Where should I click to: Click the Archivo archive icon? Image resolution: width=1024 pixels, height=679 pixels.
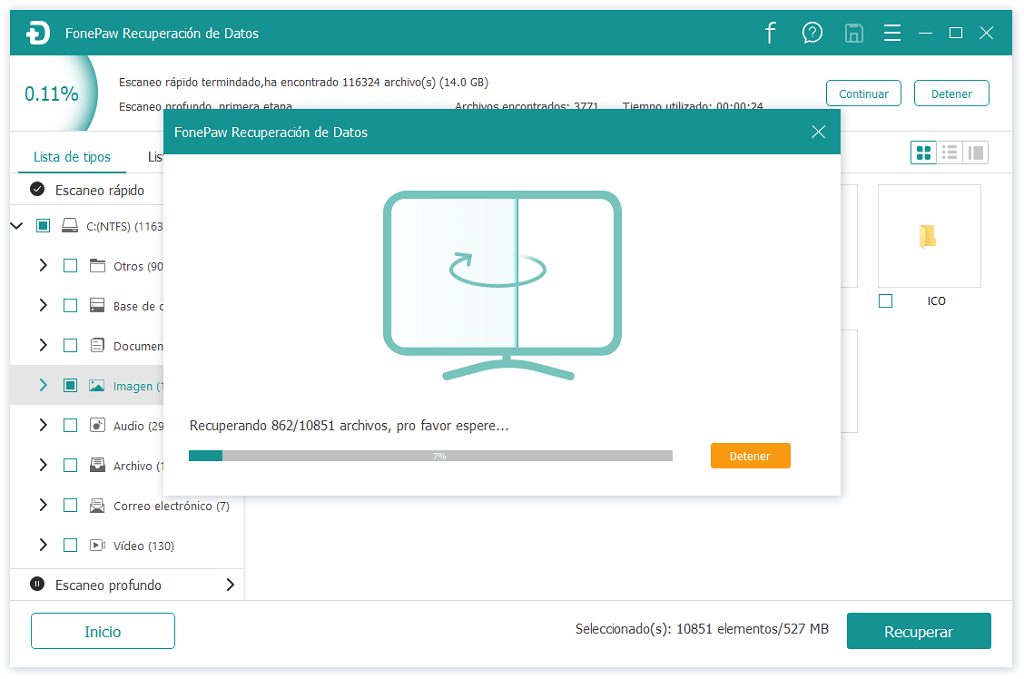[x=97, y=465]
